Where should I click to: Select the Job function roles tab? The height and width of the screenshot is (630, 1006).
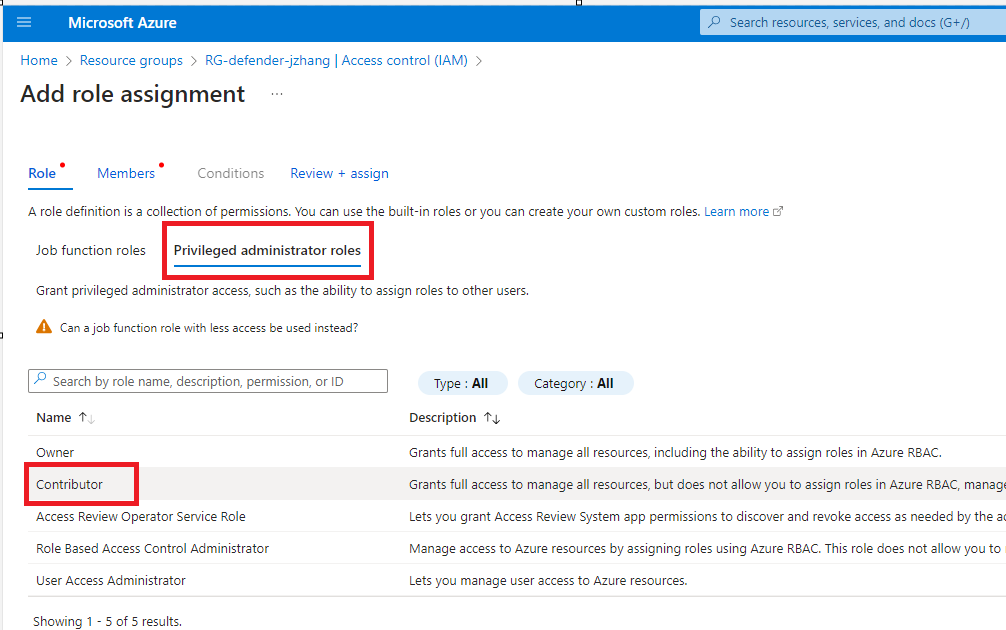pos(91,250)
